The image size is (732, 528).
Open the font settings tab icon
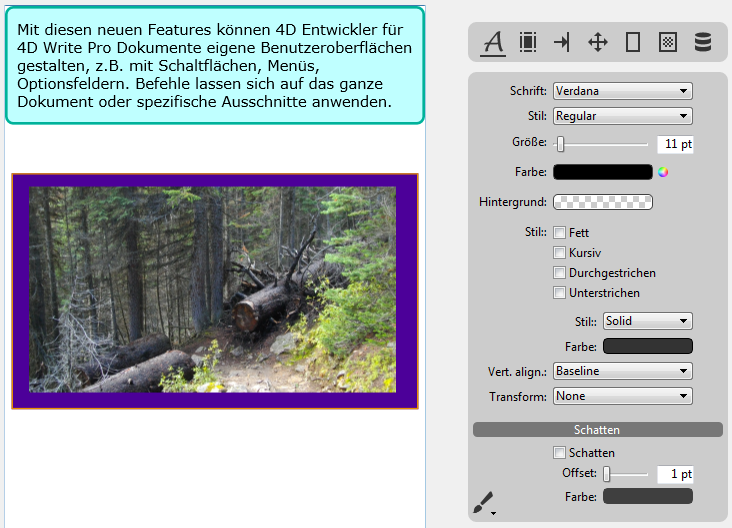[x=493, y=42]
